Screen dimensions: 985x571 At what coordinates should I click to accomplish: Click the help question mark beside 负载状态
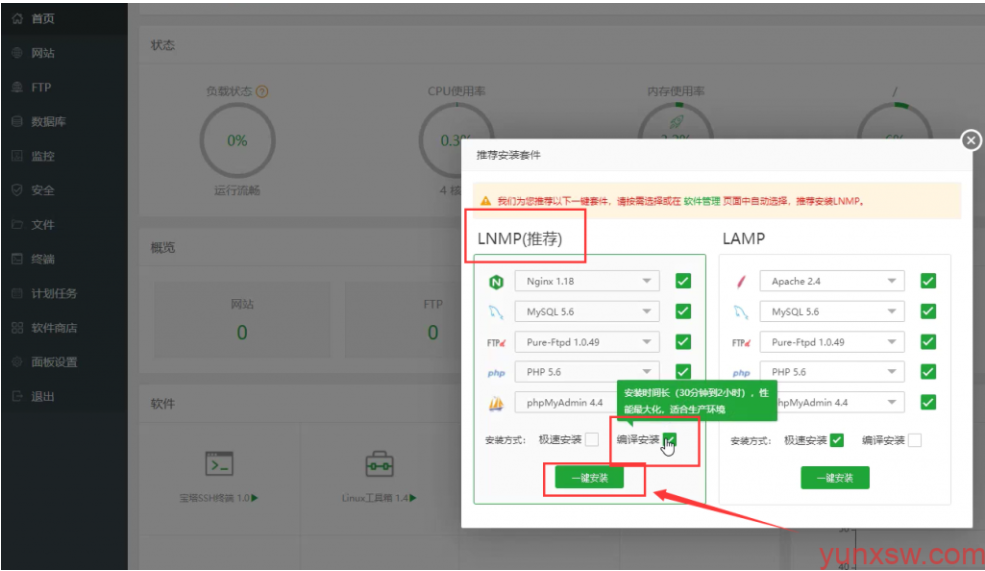click(262, 92)
